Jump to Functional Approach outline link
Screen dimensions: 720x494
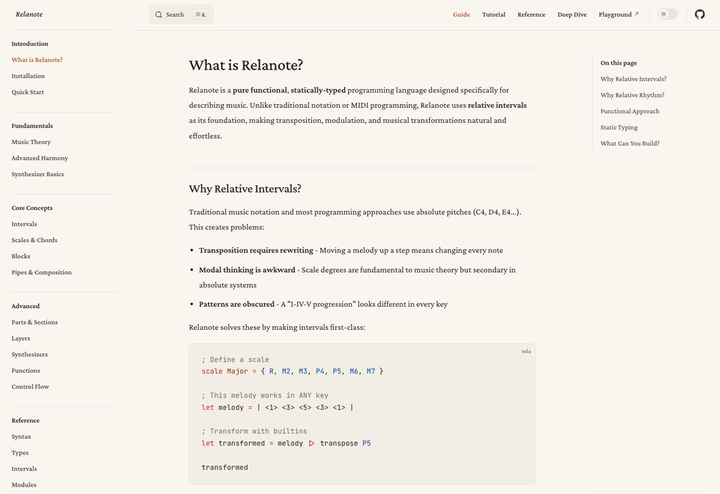(x=629, y=111)
